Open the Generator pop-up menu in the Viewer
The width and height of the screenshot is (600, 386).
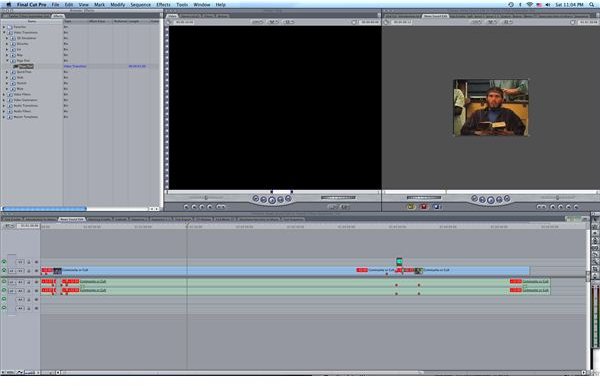pyautogui.click(x=345, y=207)
